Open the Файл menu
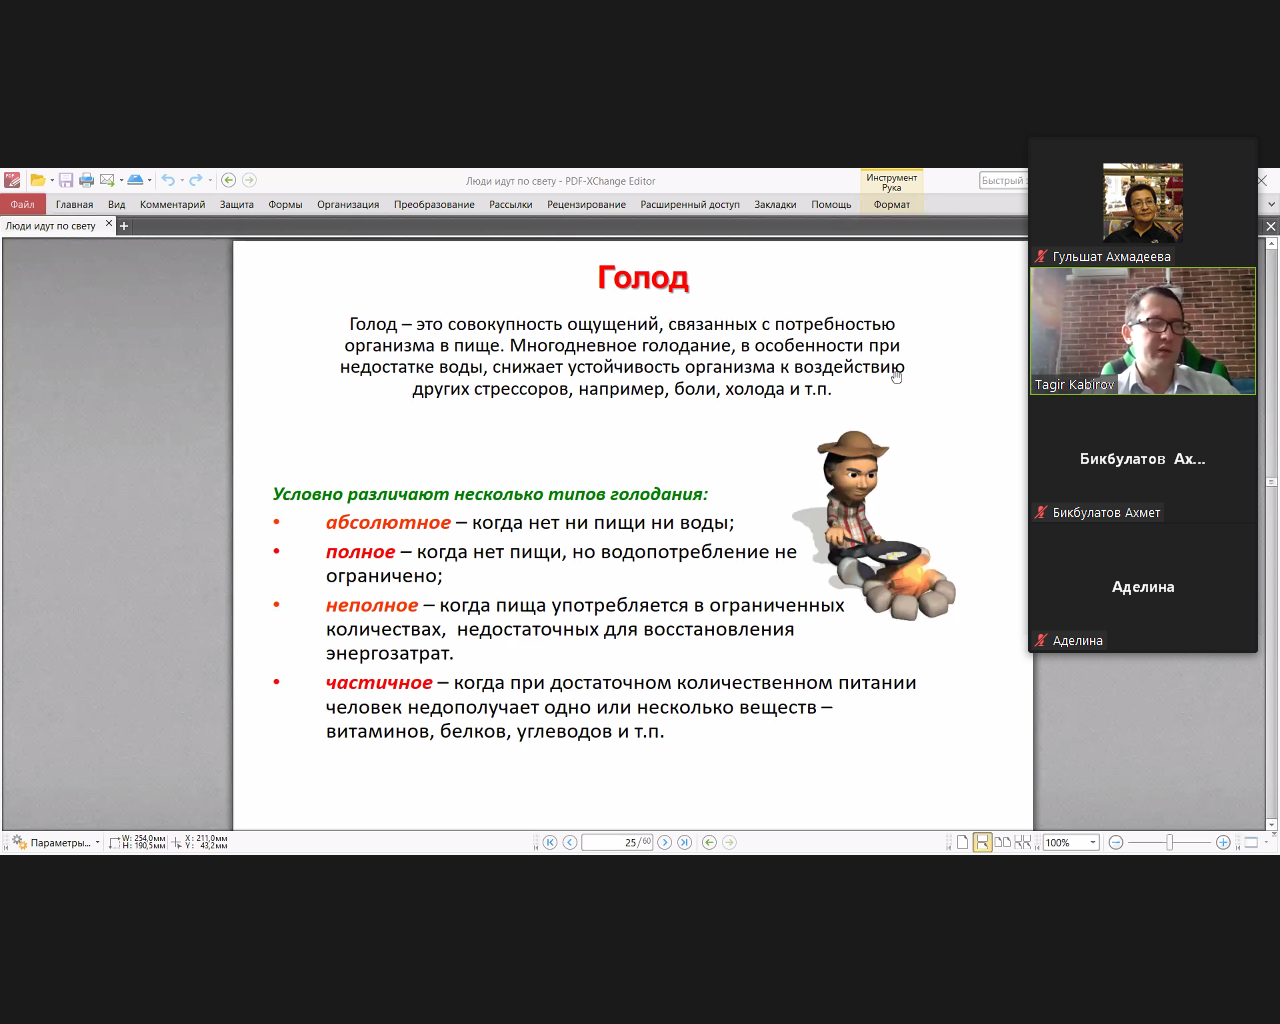Screen dimensions: 1280x1024 (22, 205)
